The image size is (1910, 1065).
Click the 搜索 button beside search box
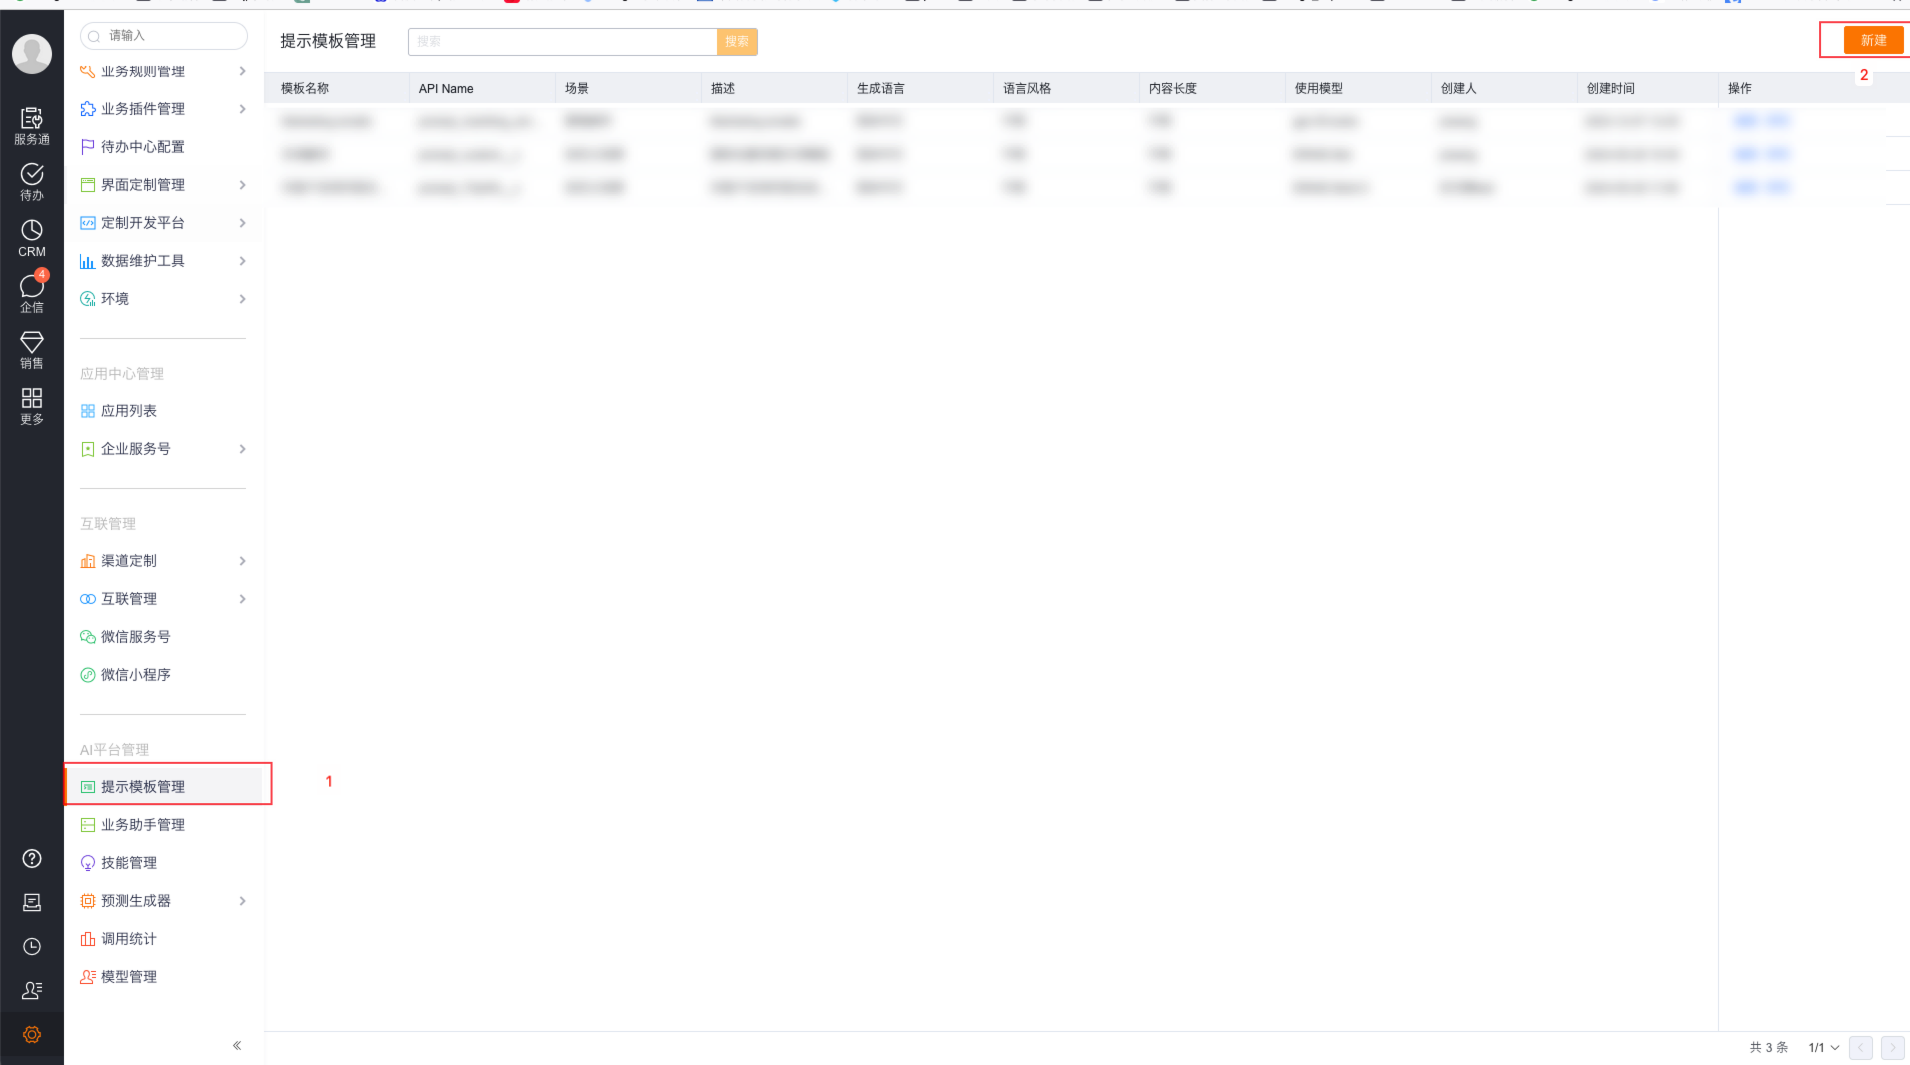737,41
